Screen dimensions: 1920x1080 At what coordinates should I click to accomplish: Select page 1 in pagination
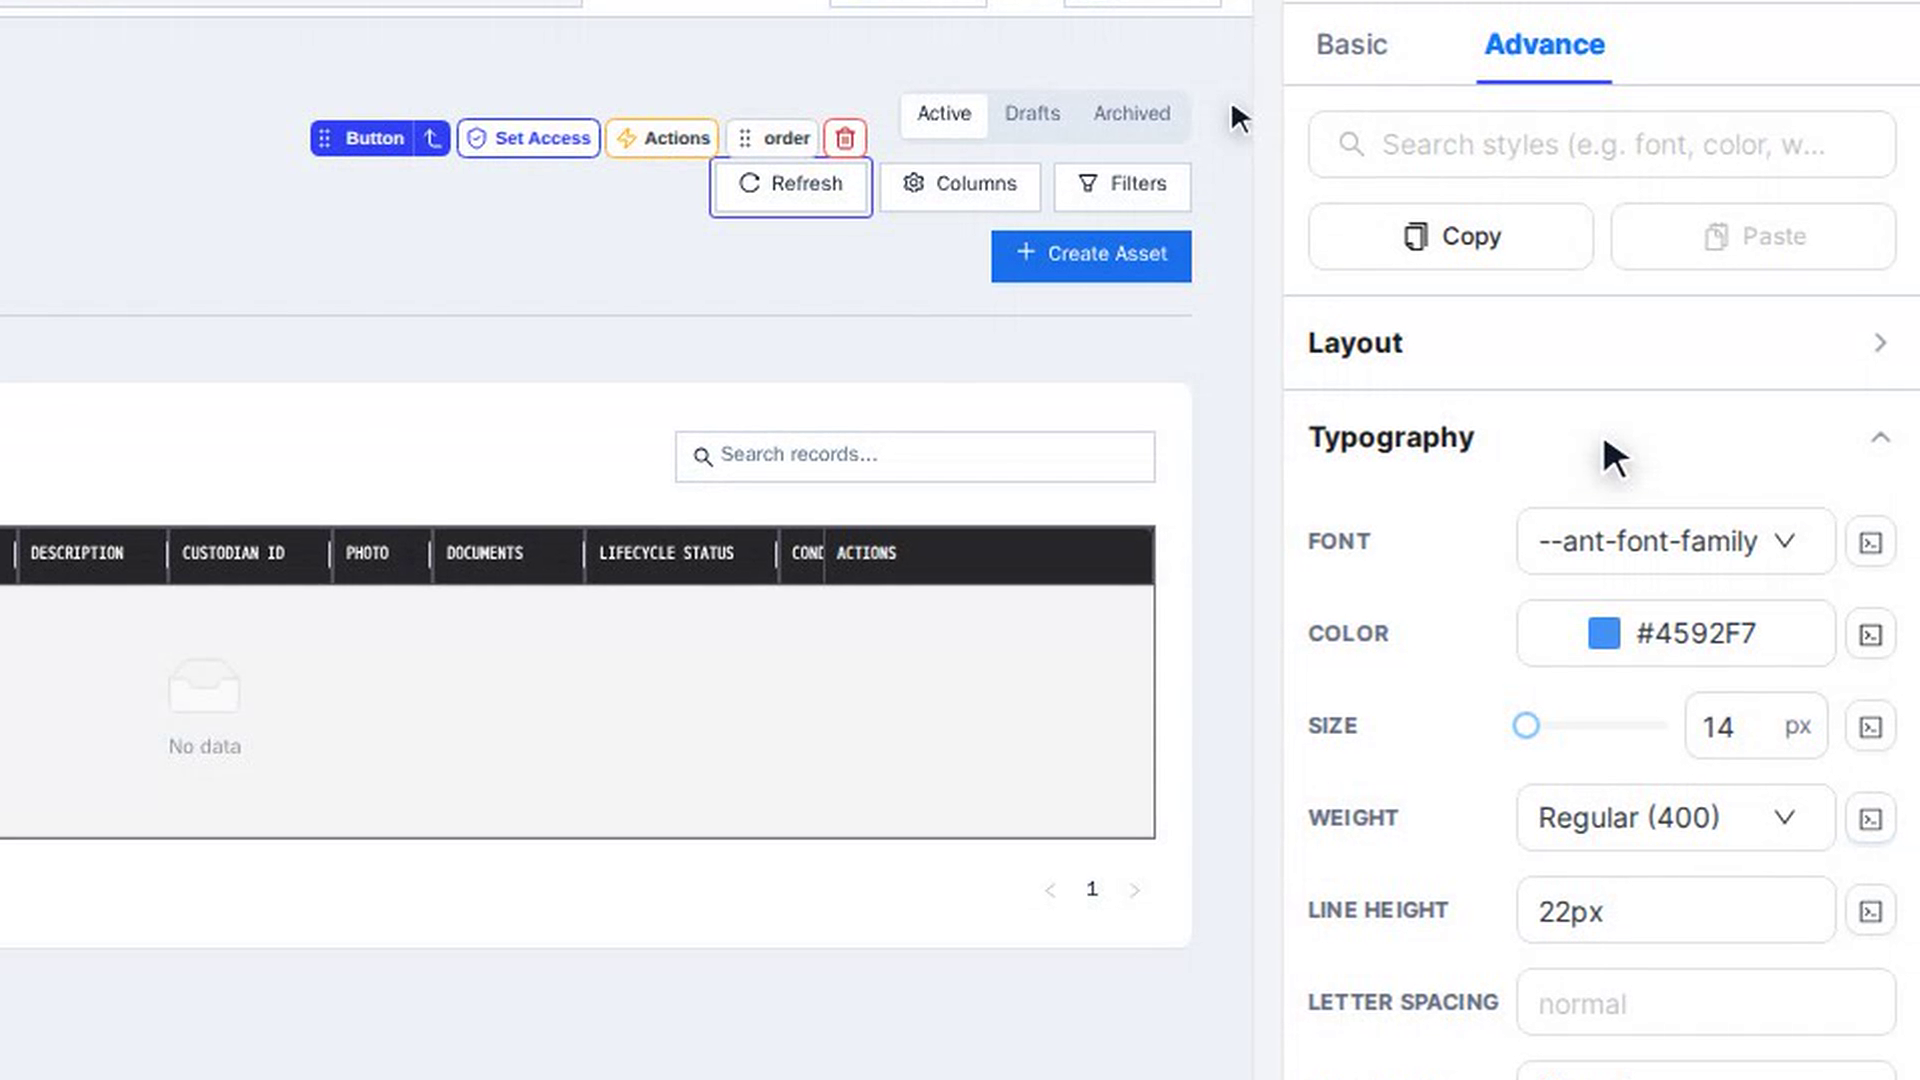1092,889
